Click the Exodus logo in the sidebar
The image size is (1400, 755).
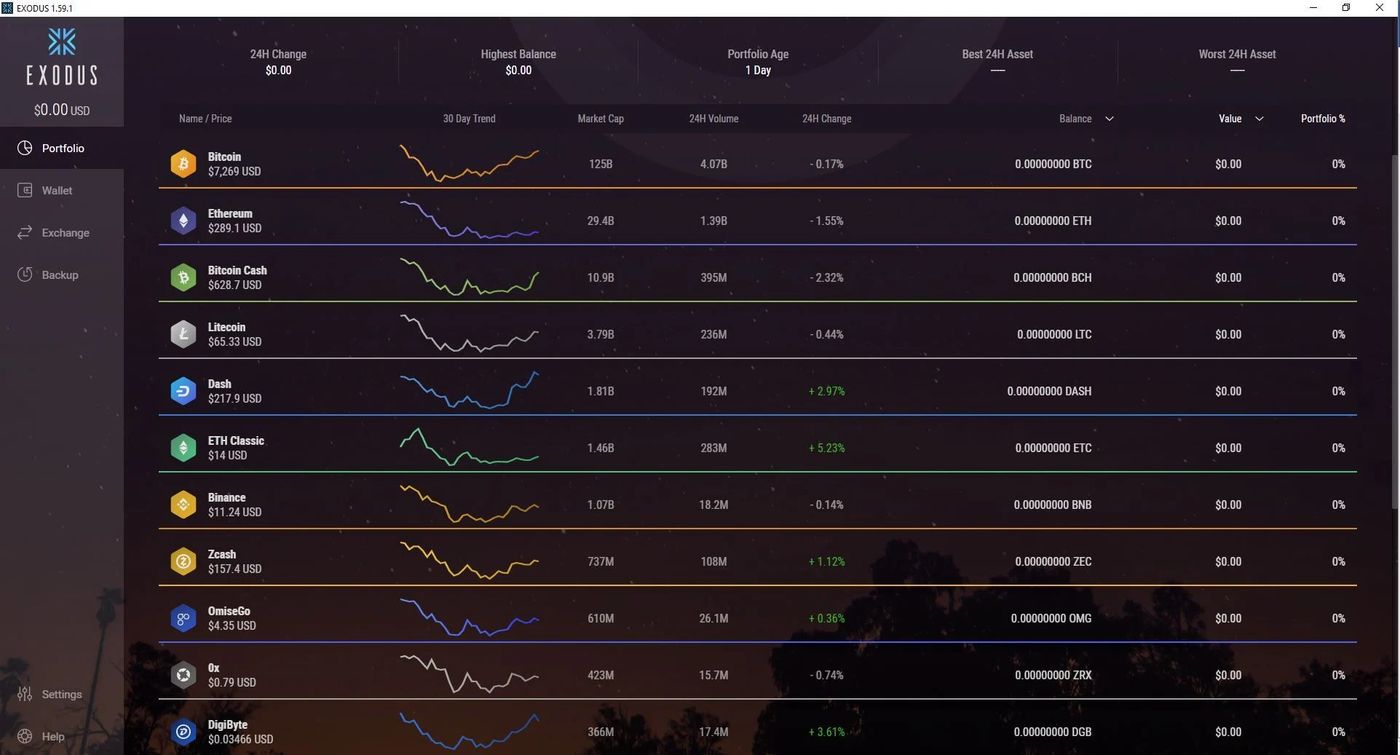62,56
